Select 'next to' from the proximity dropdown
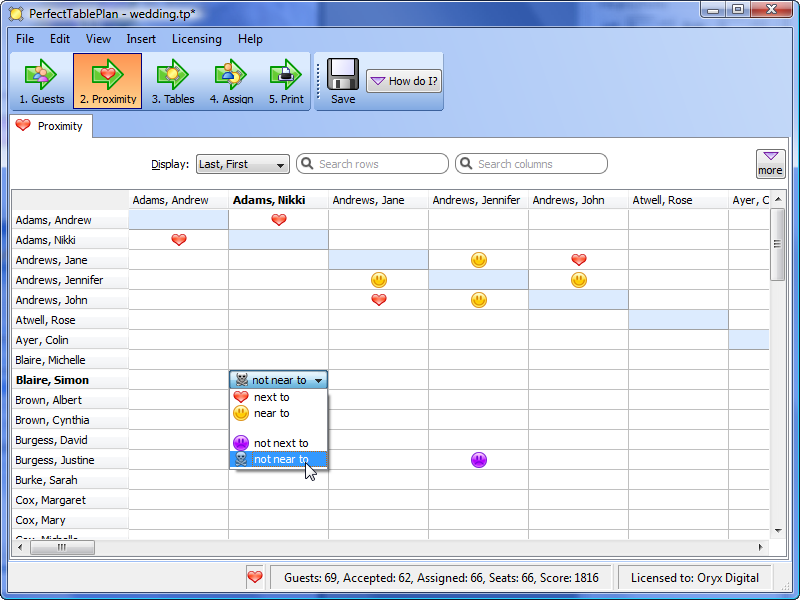Viewport: 800px width, 600px height. tap(271, 397)
